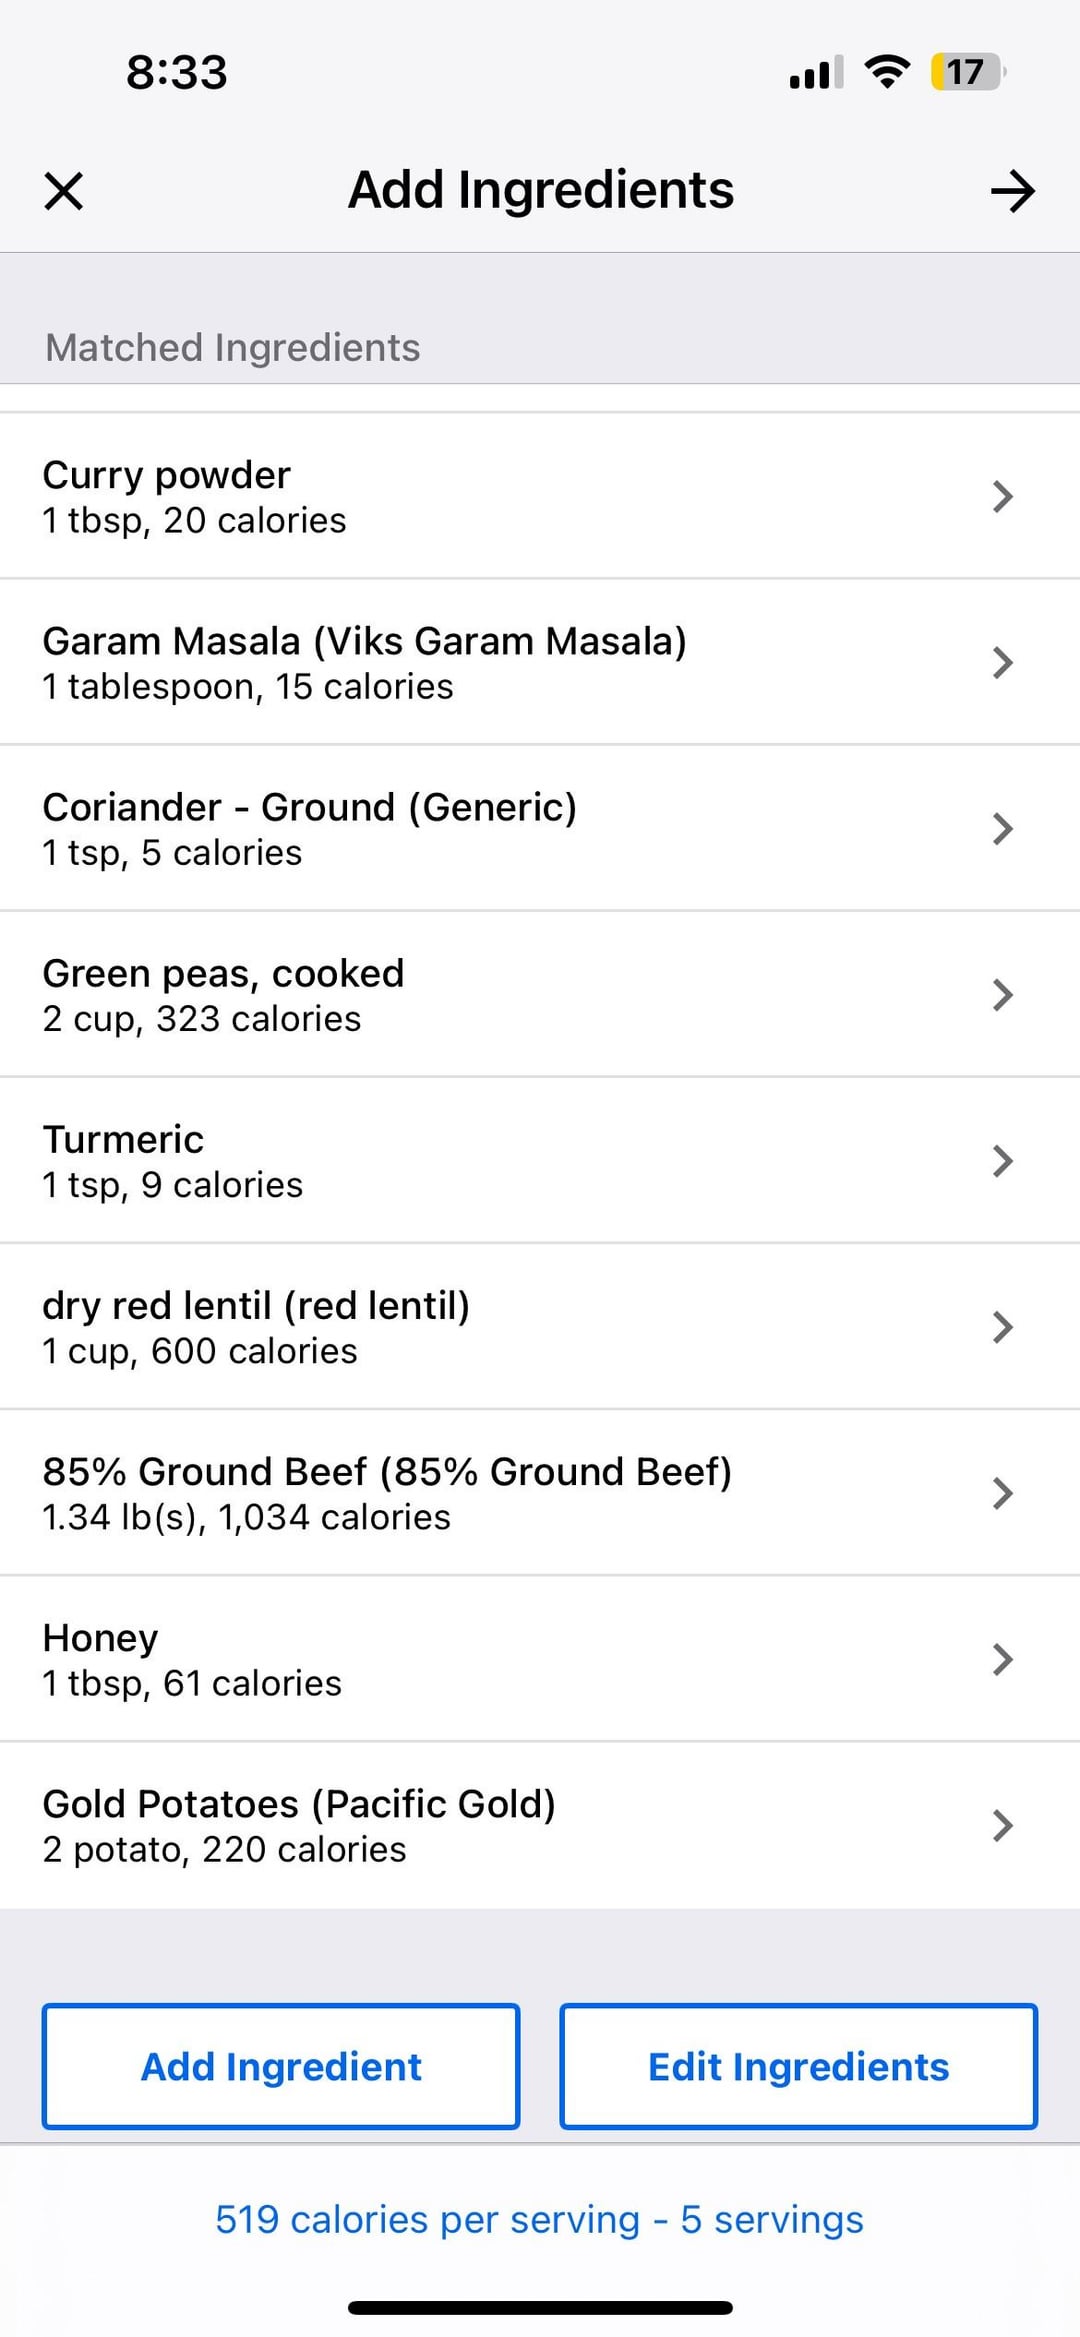Tap the forward arrow to continue
Image resolution: width=1080 pixels, height=2337 pixels.
tap(1012, 191)
